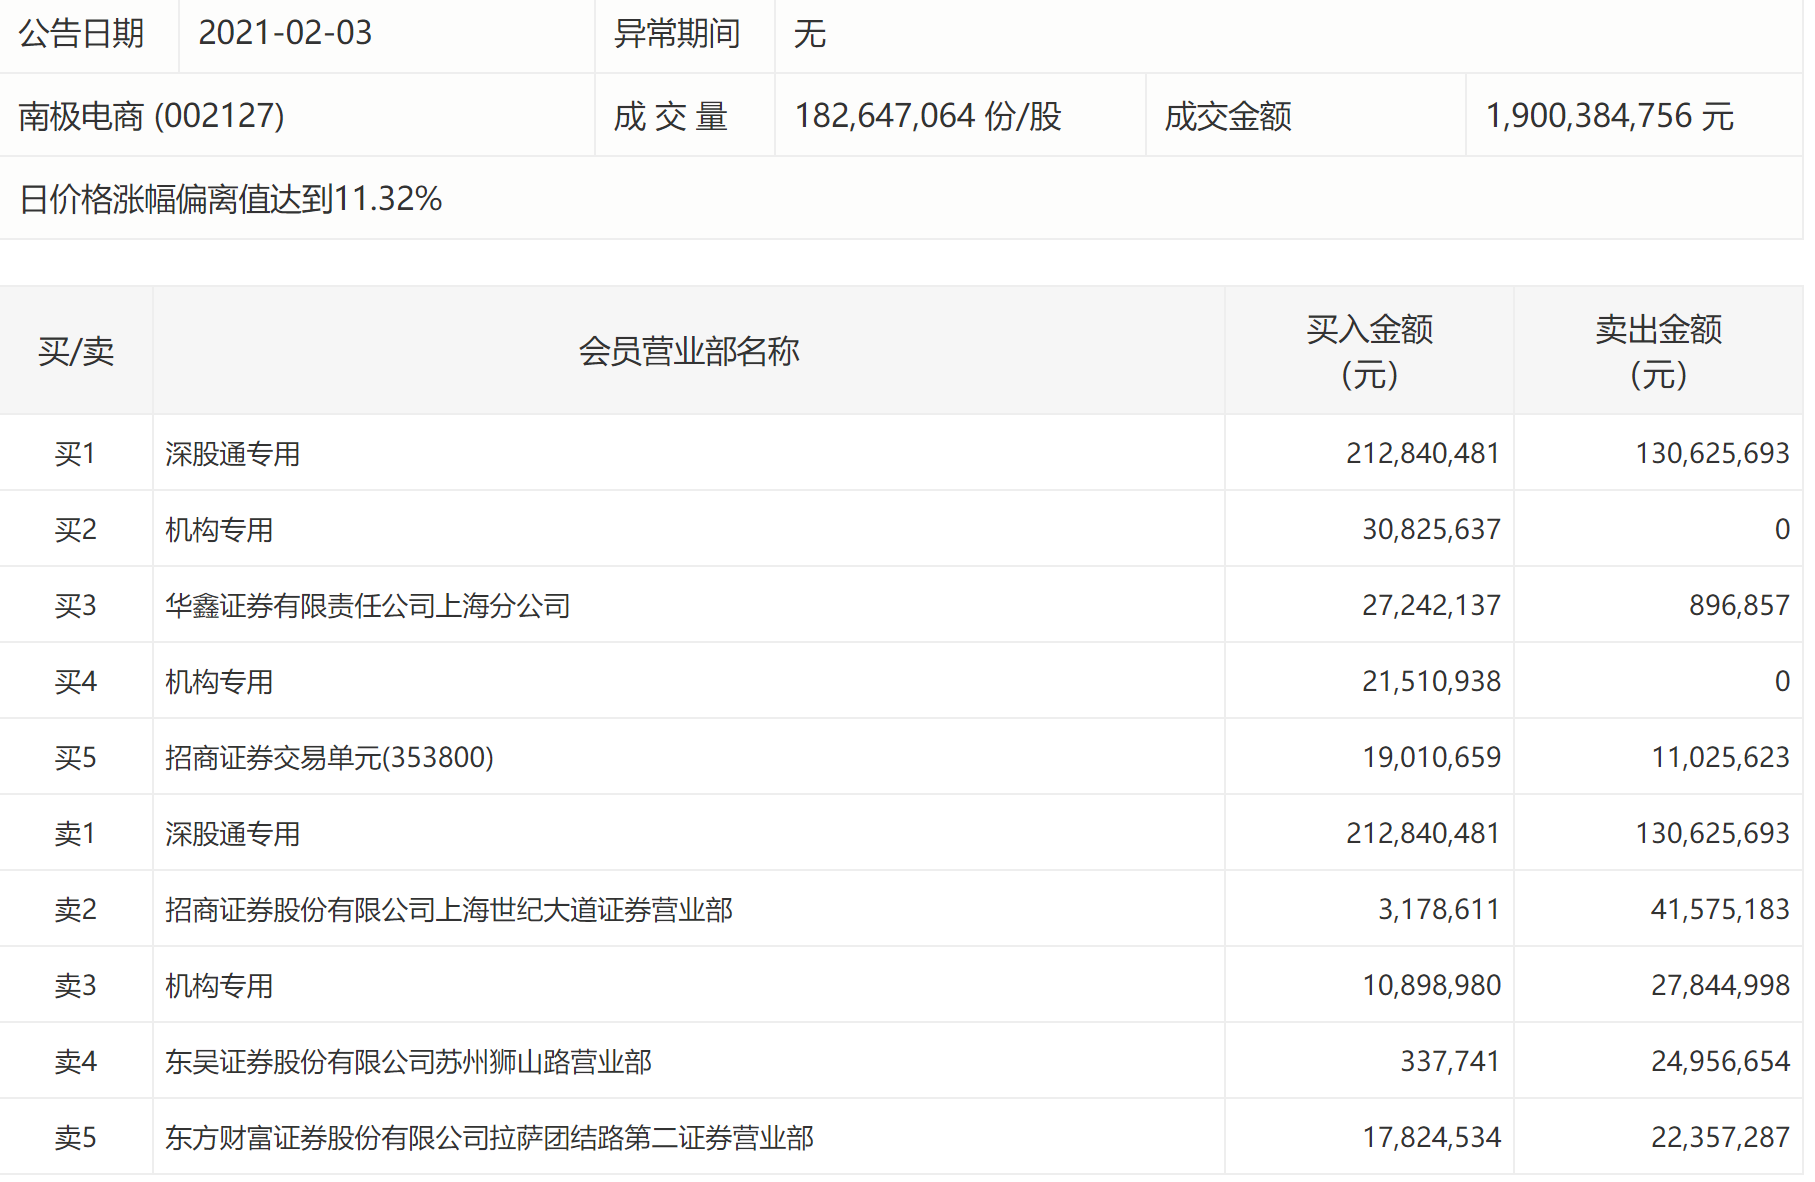Screen dimensions: 1815x1182
Task: Click the 会员营业部名称 column header
Action: (689, 351)
